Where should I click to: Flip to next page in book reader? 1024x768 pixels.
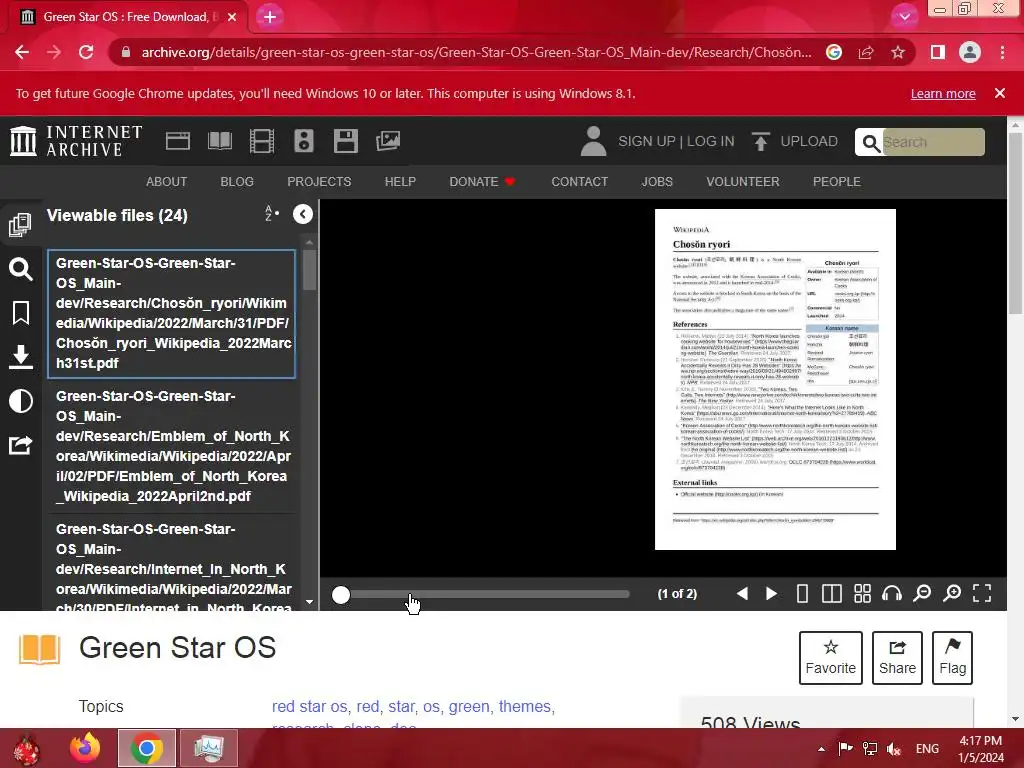[771, 594]
